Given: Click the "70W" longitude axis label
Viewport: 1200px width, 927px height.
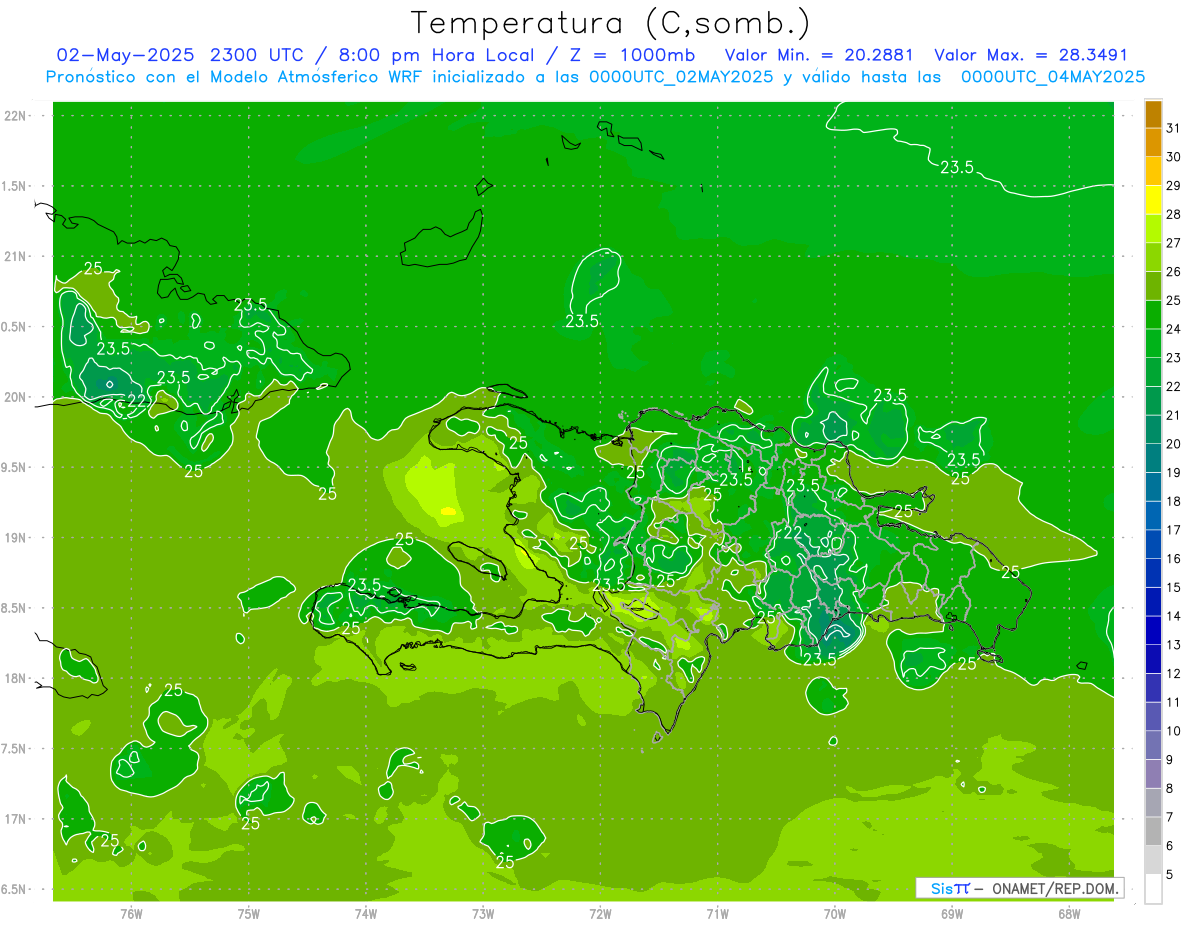Looking at the screenshot, I should (x=835, y=914).
